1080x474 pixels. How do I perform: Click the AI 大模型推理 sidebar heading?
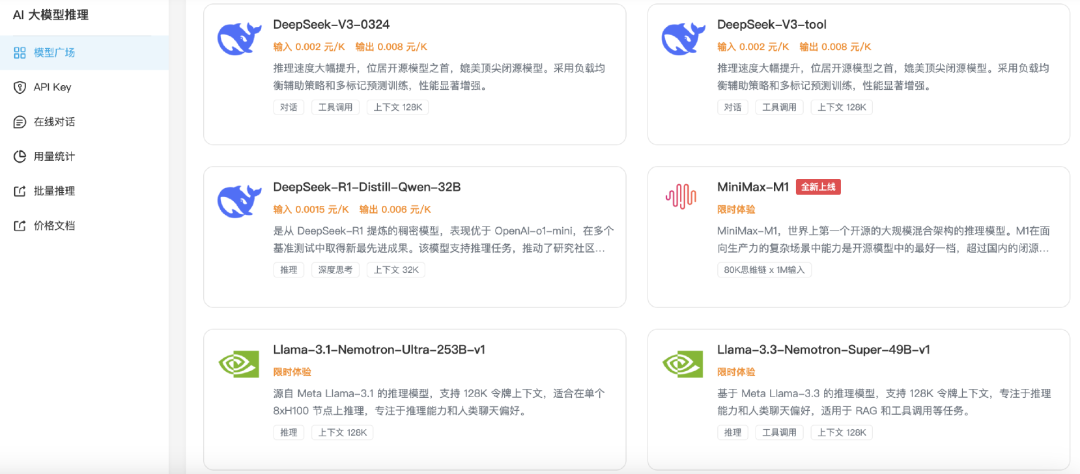[51, 14]
